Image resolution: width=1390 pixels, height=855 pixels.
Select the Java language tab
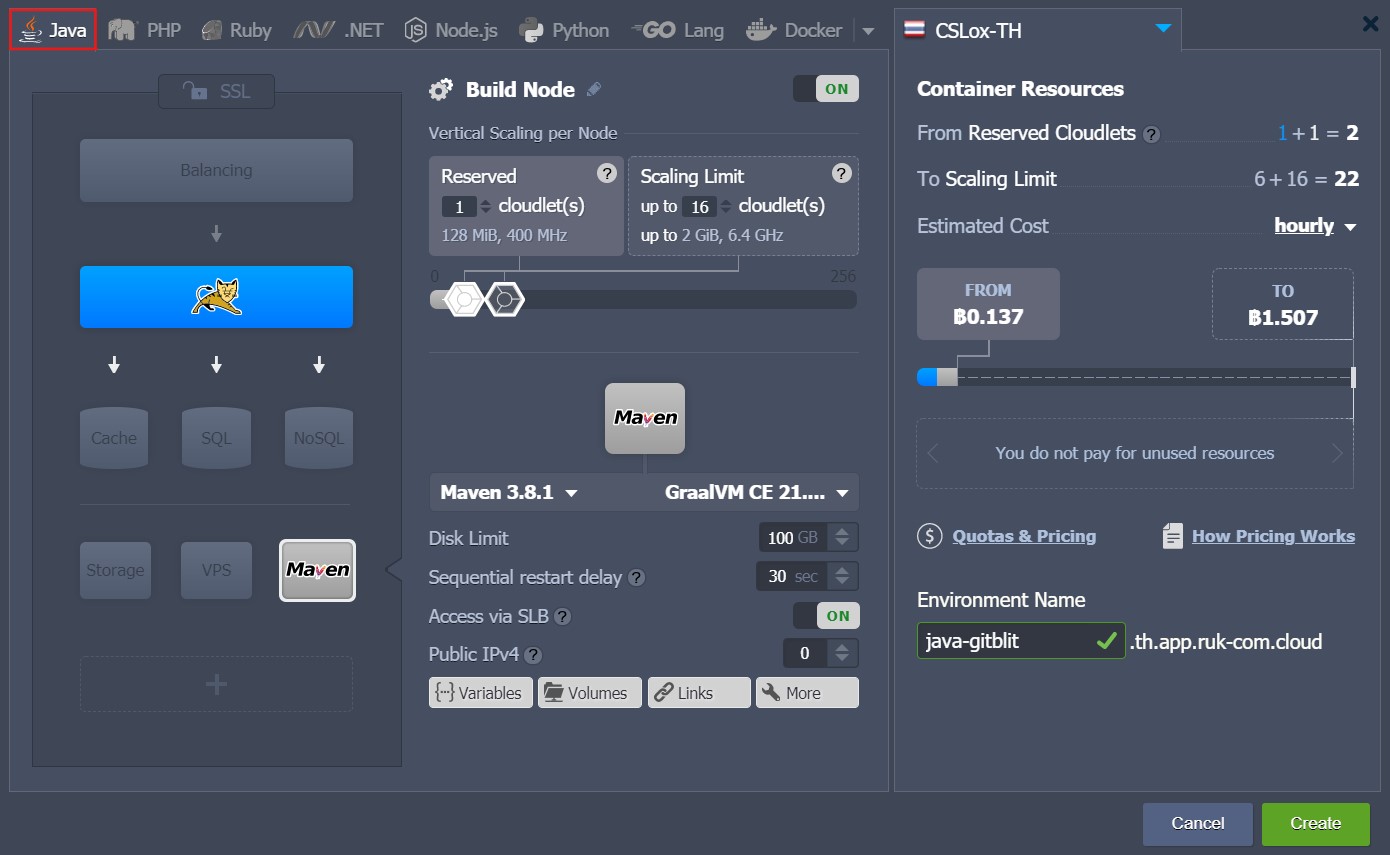(x=54, y=30)
